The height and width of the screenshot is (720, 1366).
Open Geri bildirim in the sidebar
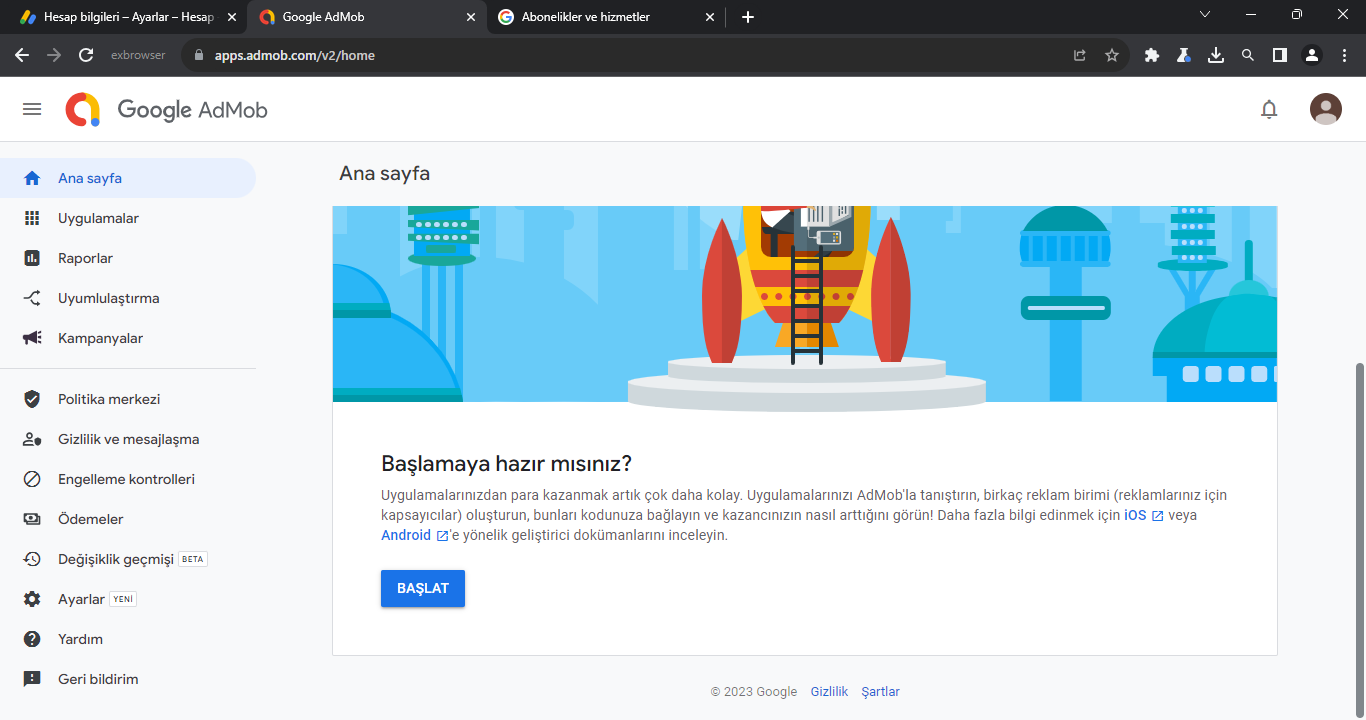point(128,679)
